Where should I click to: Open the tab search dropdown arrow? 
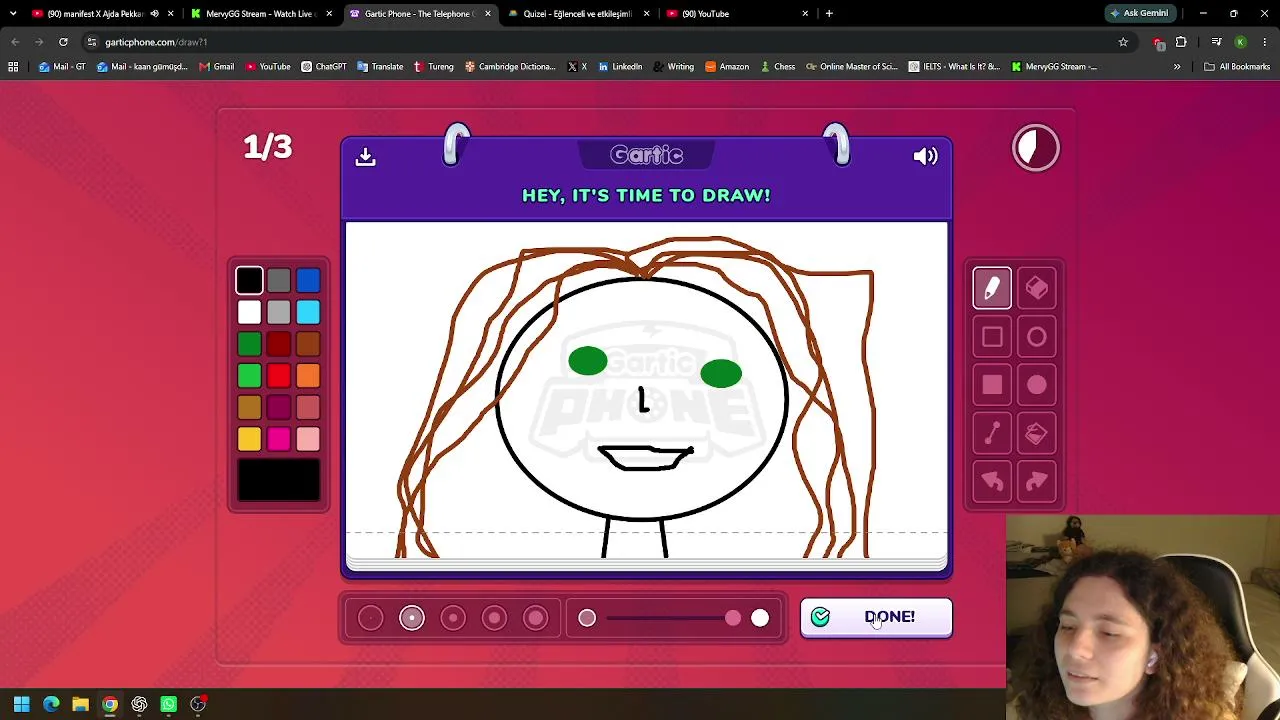pyautogui.click(x=13, y=14)
